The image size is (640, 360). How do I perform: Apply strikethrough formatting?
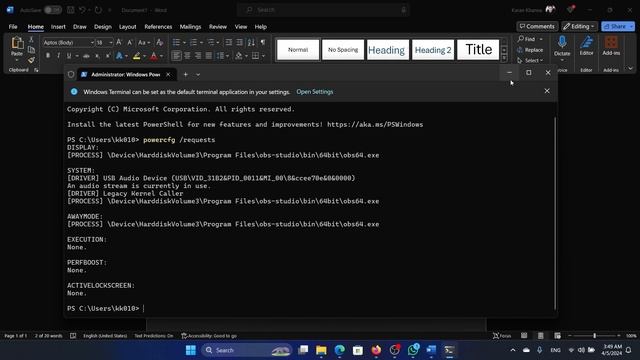(x=86, y=56)
